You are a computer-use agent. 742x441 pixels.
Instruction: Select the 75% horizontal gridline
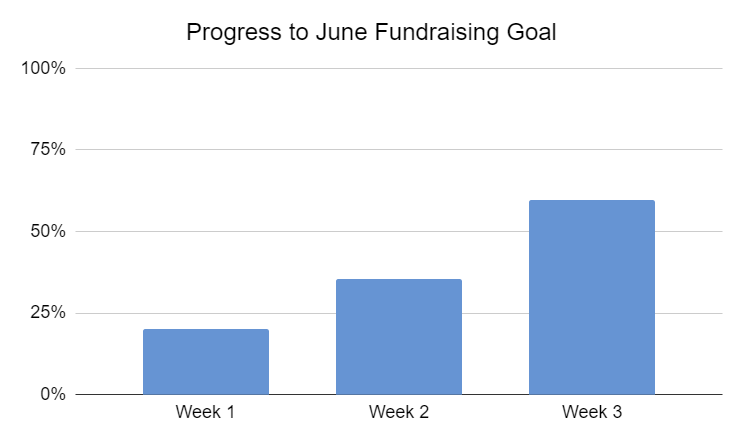(x=400, y=150)
